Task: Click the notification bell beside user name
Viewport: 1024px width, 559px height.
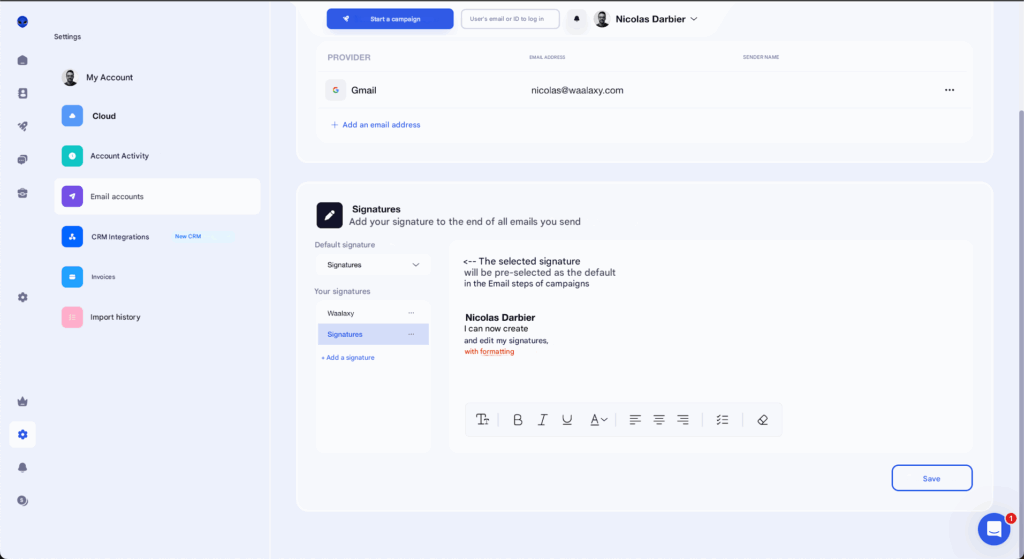Action: point(577,19)
